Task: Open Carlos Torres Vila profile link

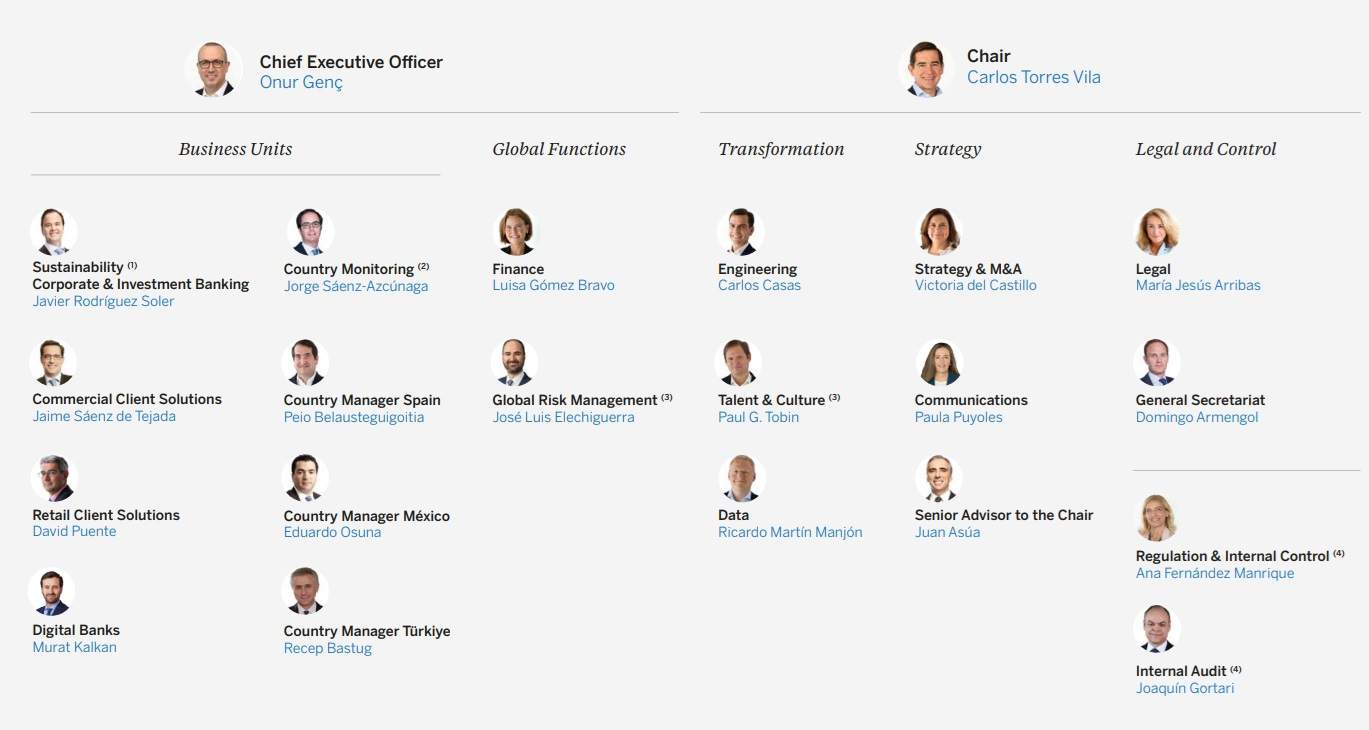Action: (1033, 77)
